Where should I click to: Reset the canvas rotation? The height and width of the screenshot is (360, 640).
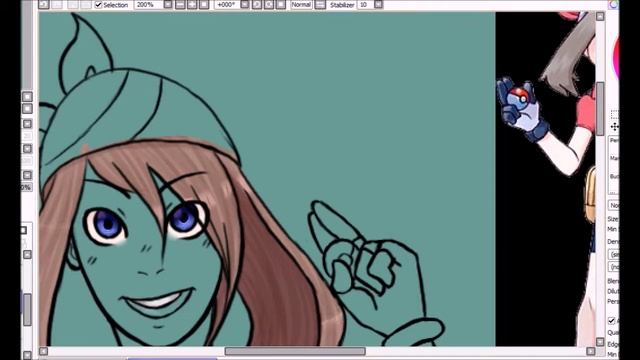click(280, 5)
